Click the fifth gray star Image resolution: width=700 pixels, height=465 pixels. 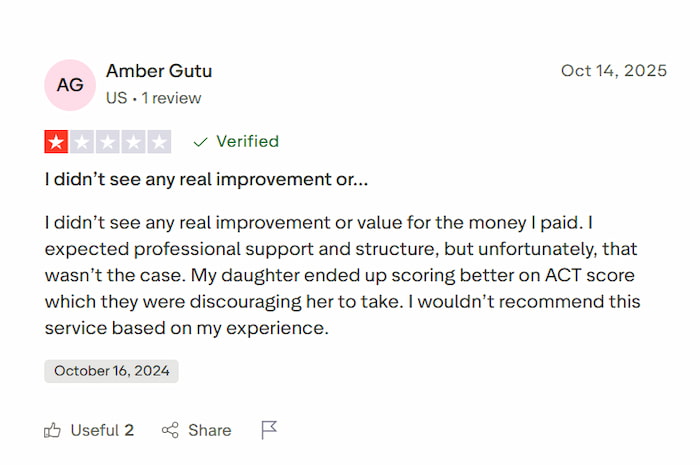tap(159, 142)
